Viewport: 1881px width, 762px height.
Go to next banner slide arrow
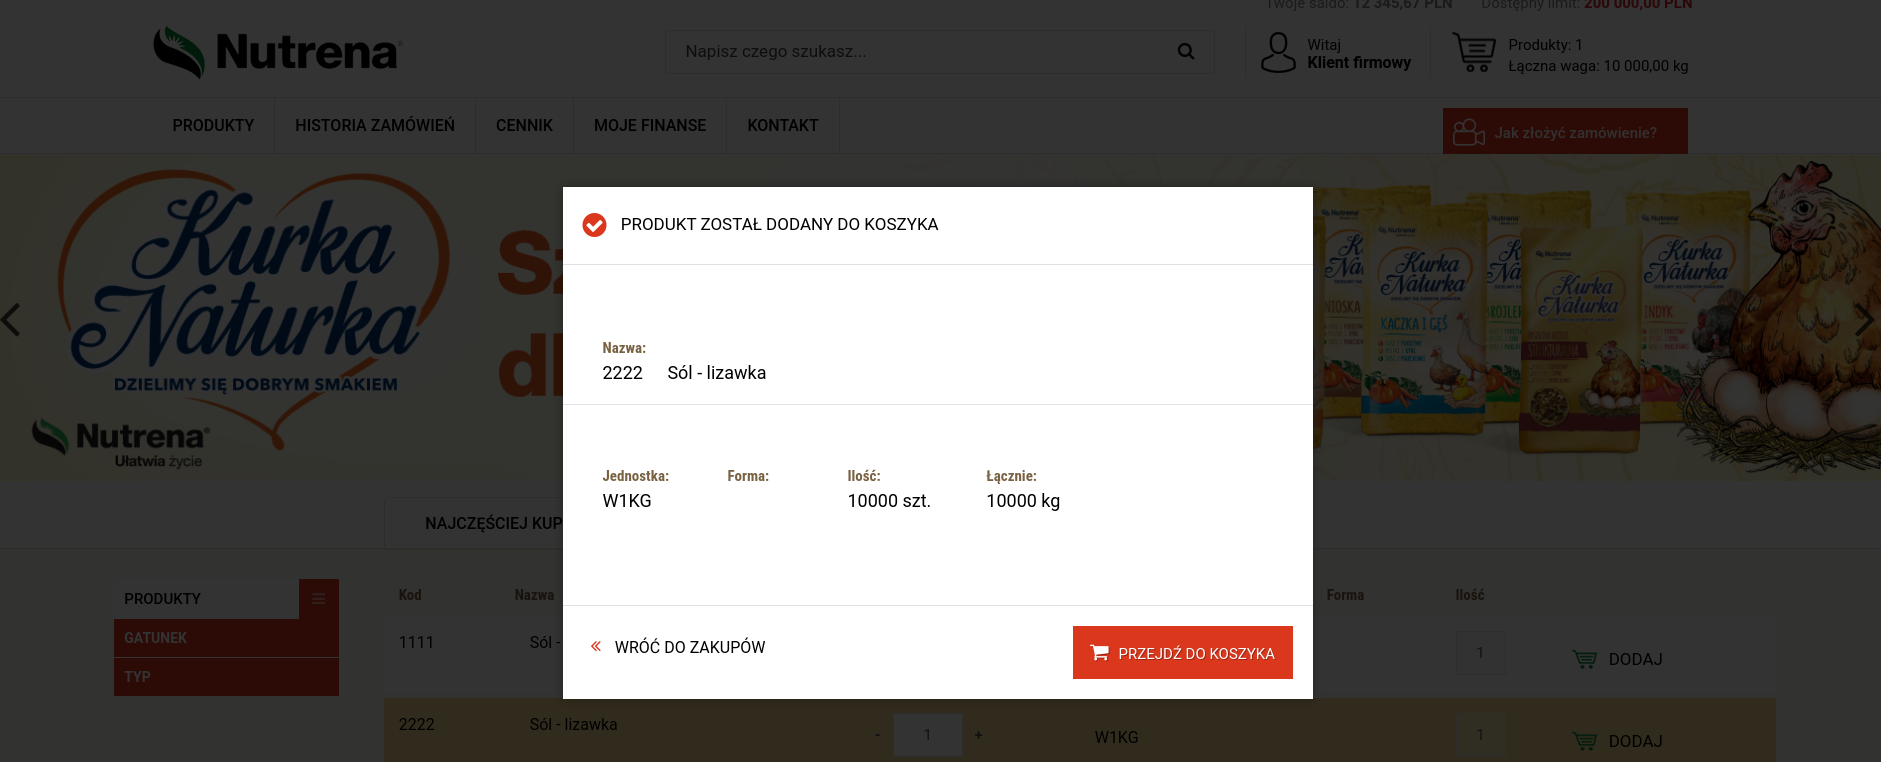tap(1865, 320)
